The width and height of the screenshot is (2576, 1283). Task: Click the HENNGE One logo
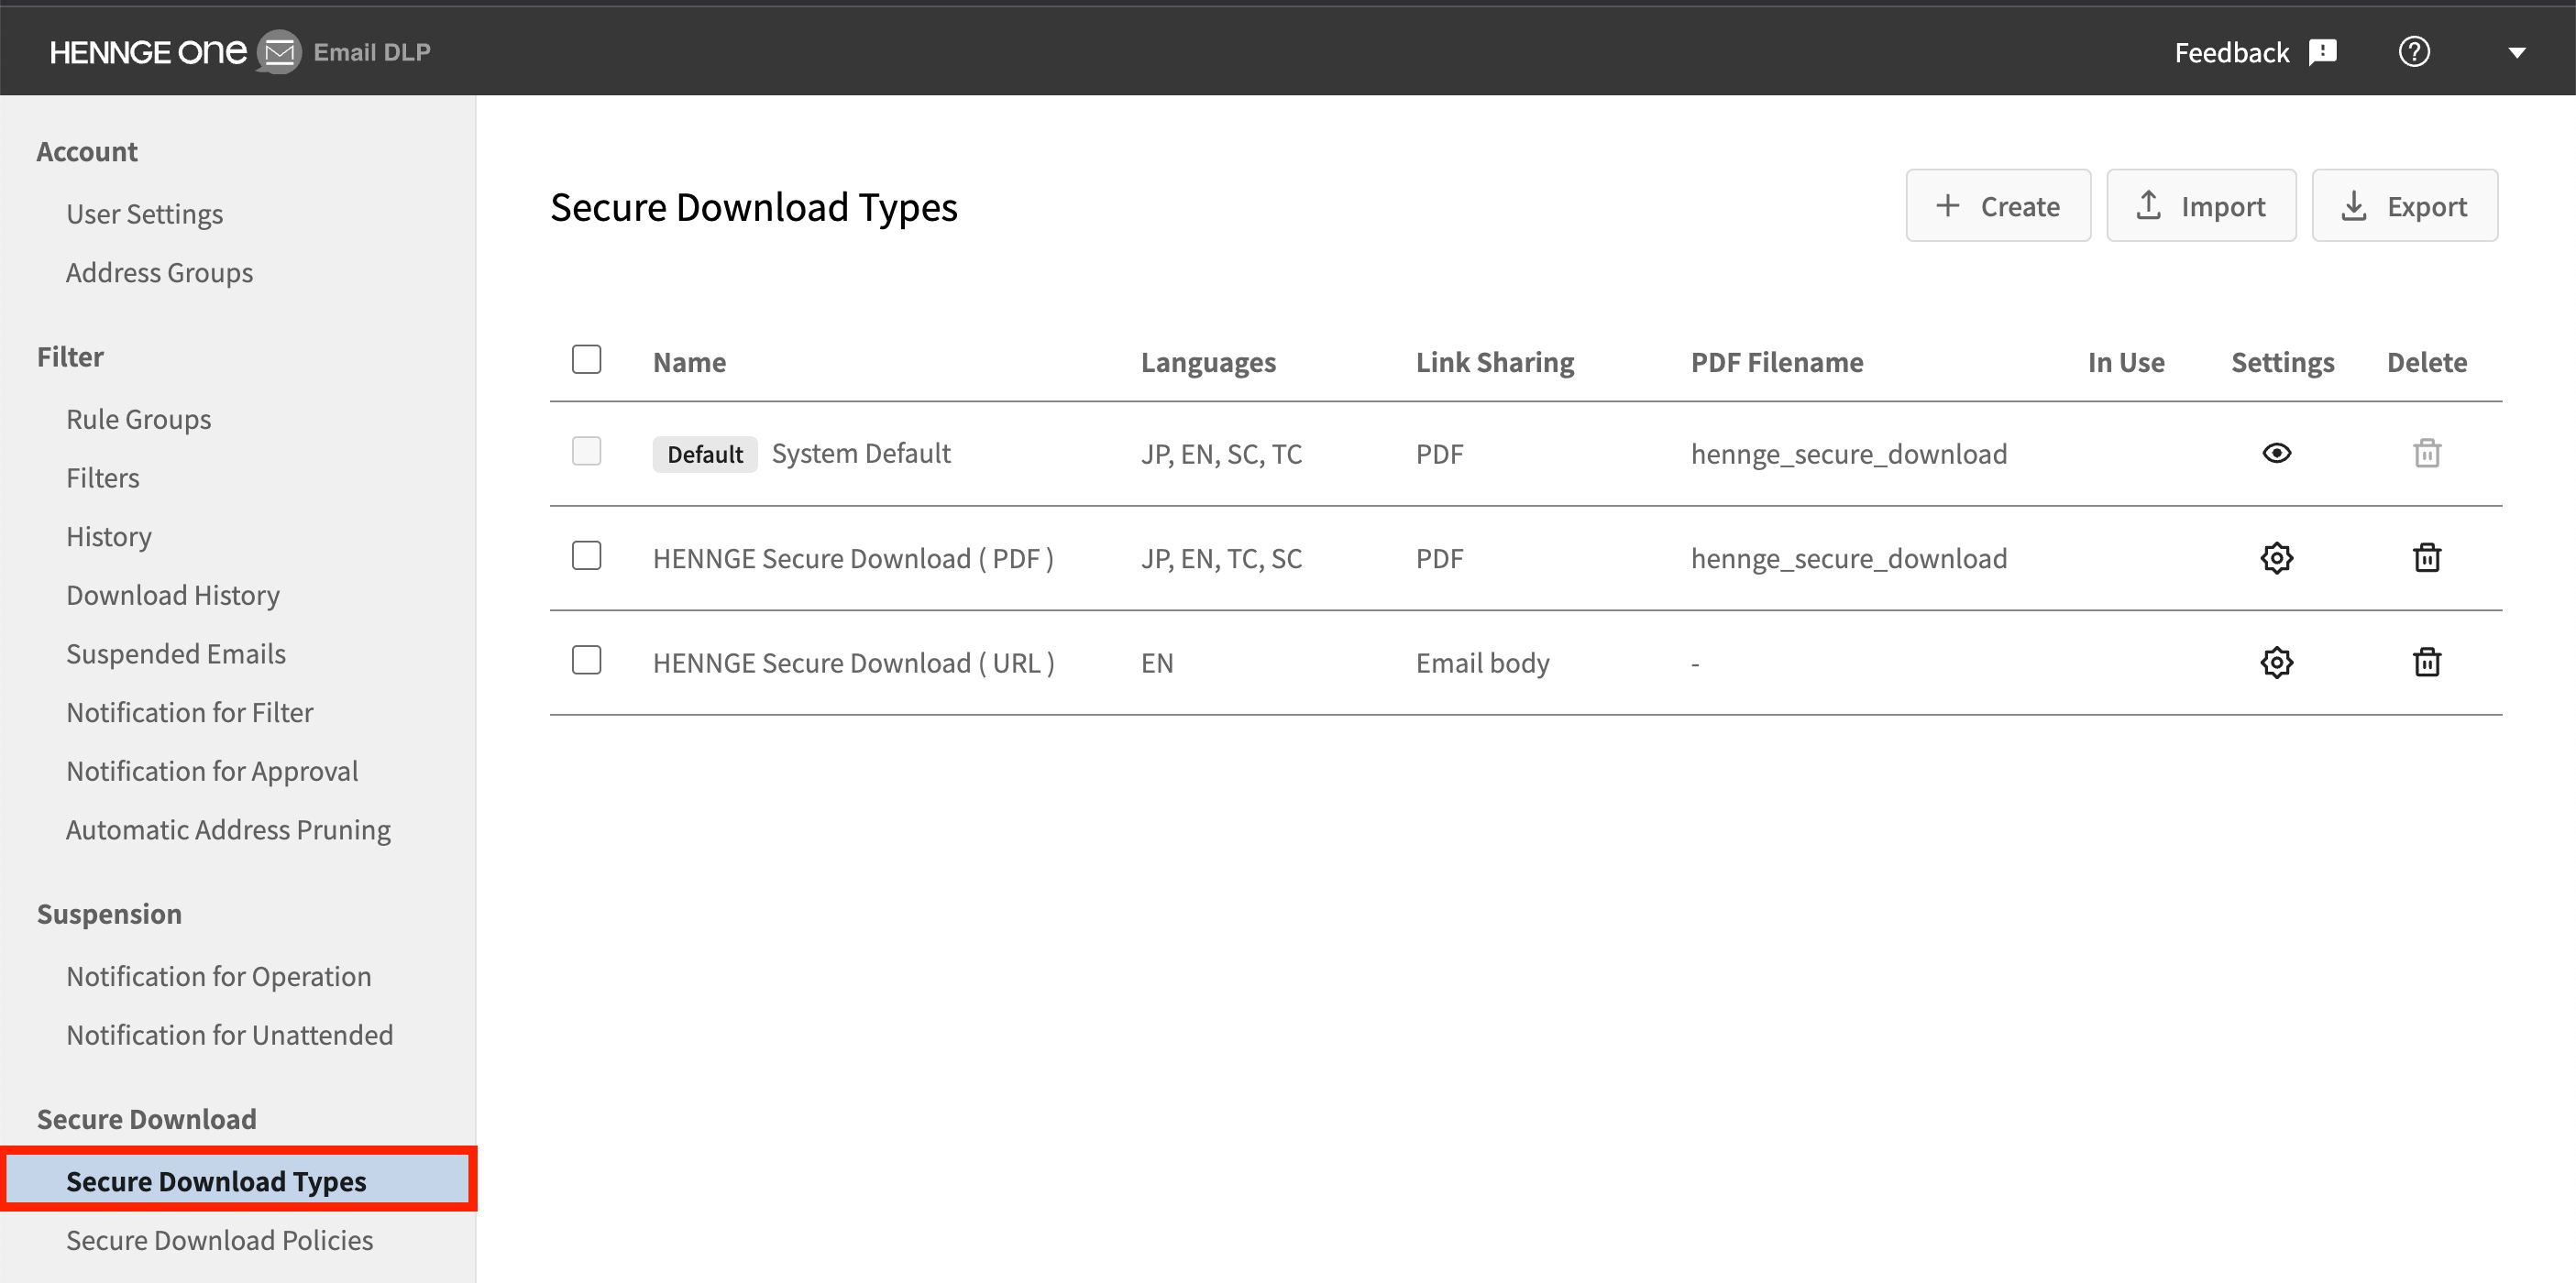tap(148, 52)
